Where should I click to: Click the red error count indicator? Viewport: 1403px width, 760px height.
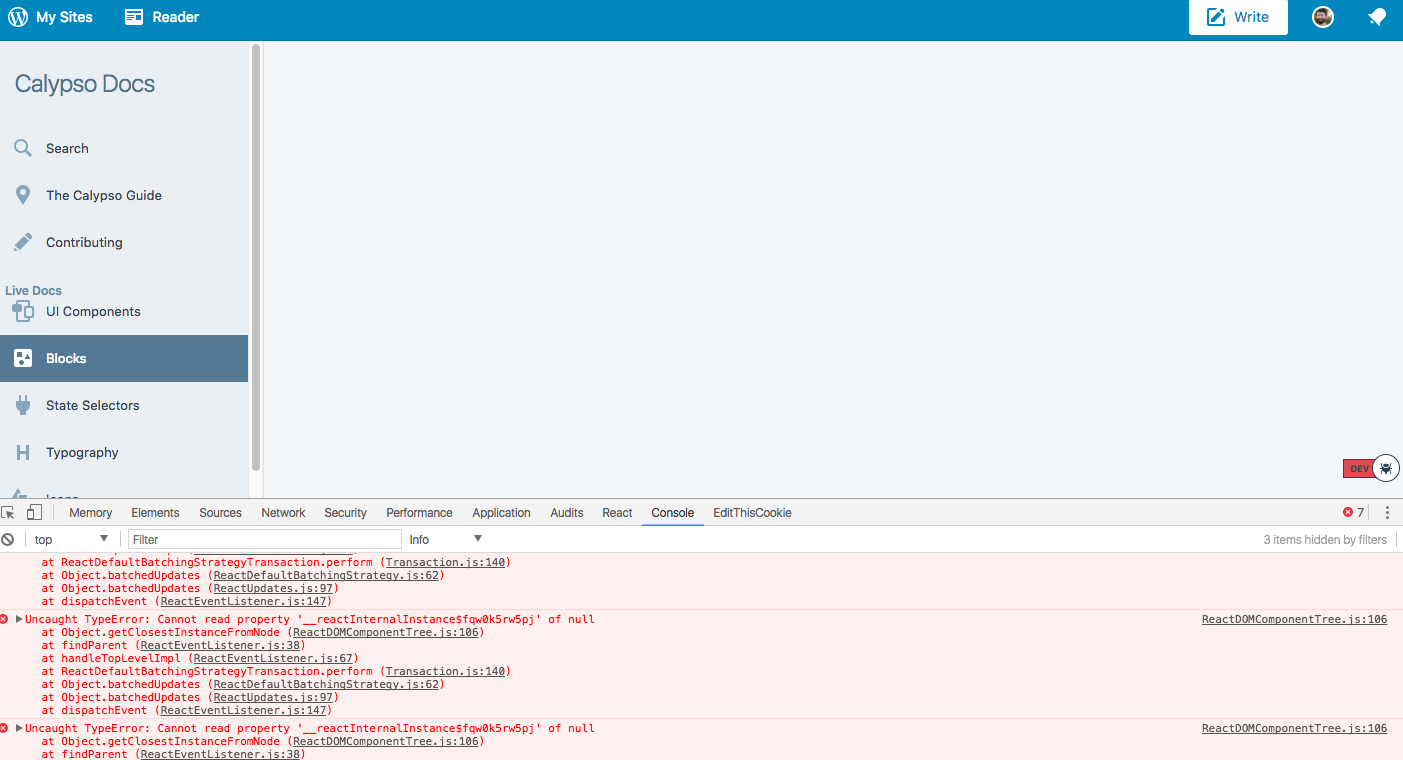1354,512
